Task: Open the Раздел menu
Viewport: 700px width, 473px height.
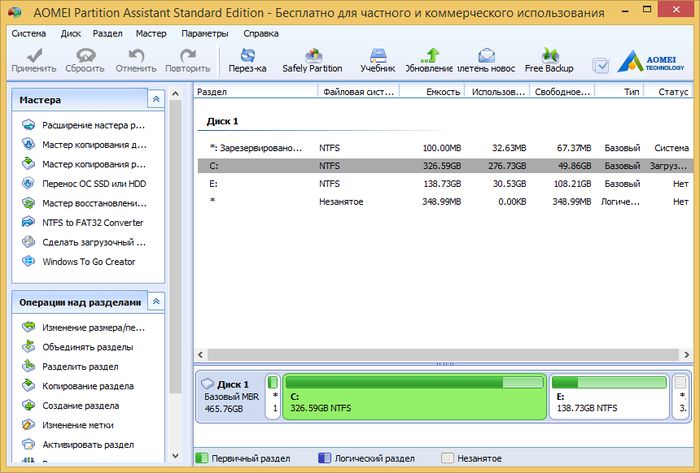Action: (x=108, y=33)
